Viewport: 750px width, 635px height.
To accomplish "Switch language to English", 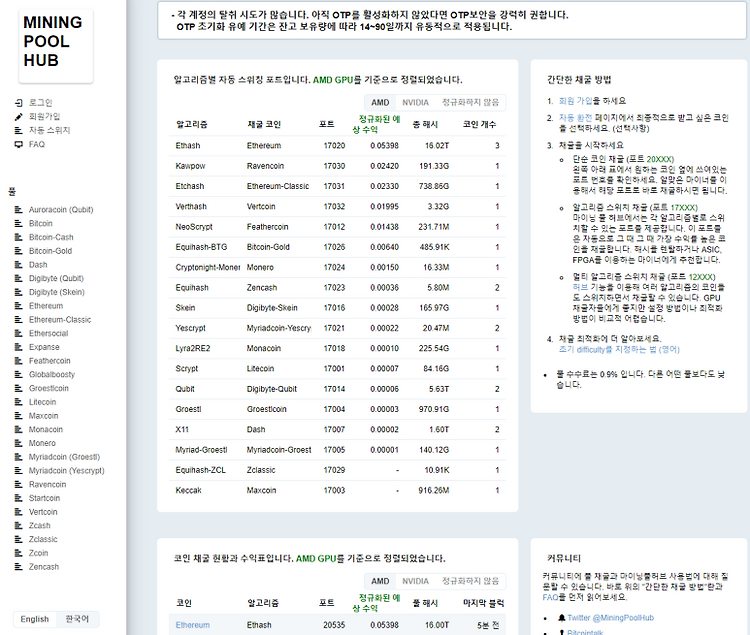I will pos(34,619).
